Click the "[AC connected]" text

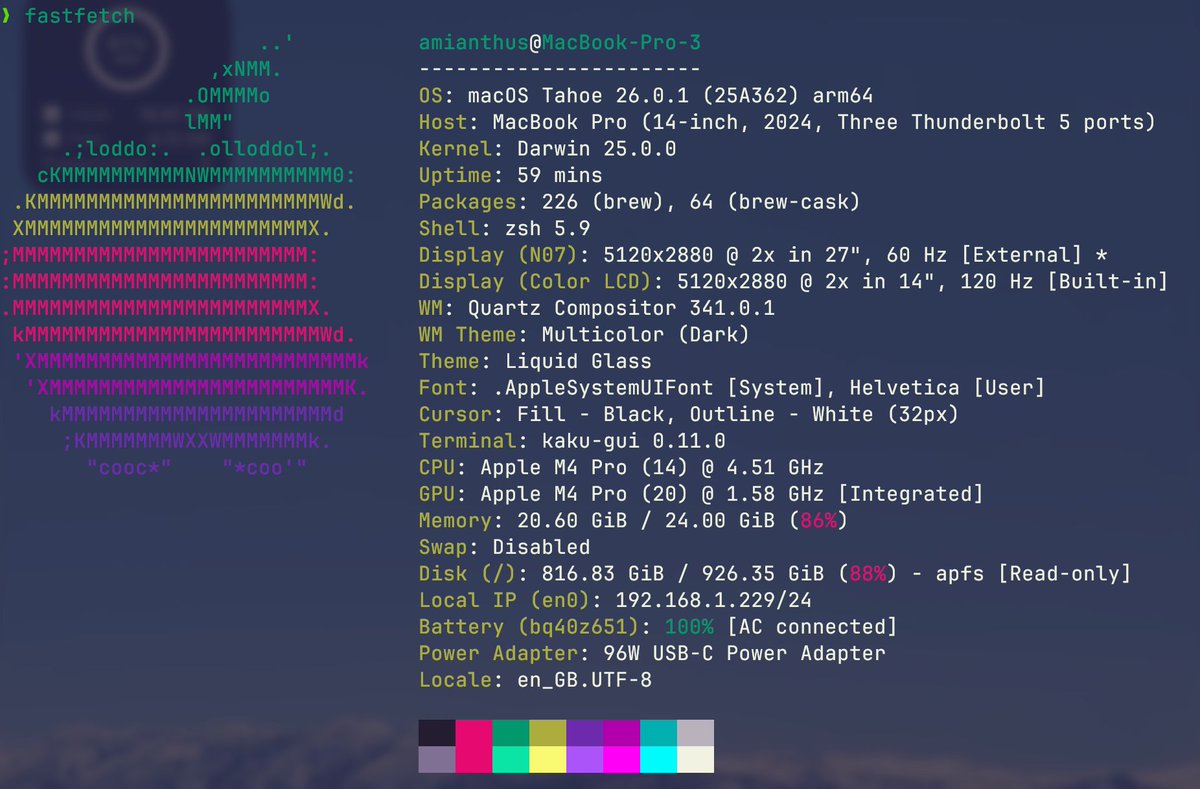pos(812,627)
